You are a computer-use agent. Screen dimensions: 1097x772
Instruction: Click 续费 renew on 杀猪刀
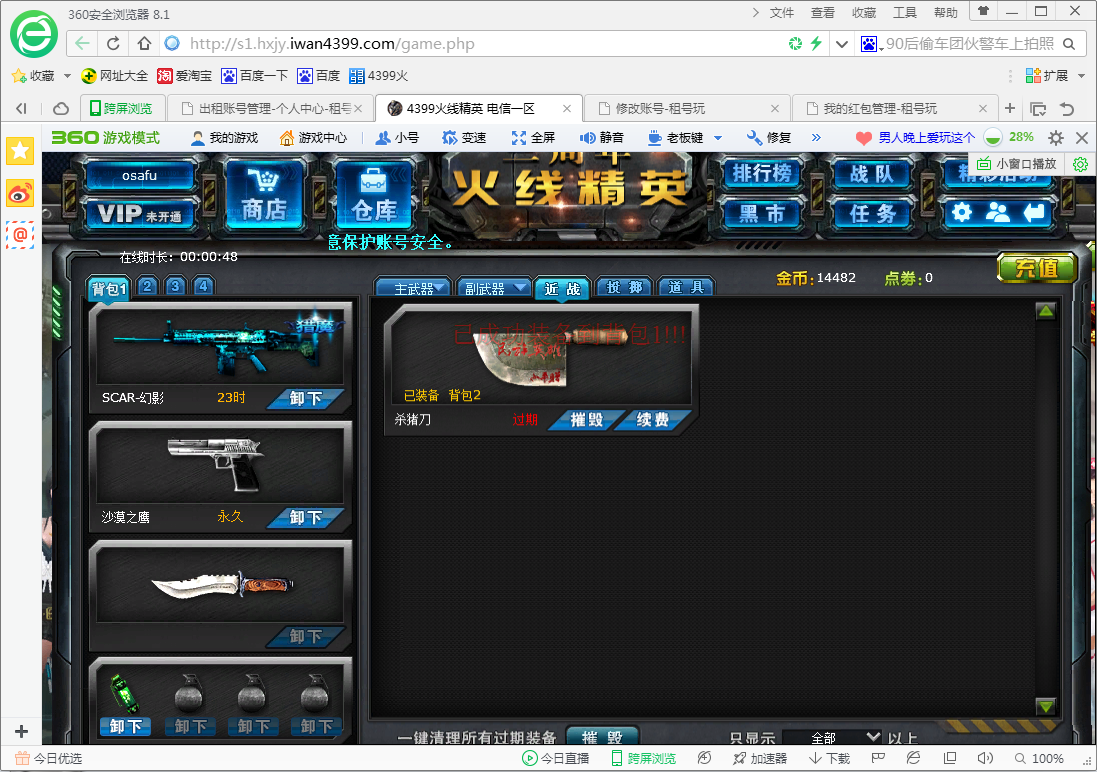[x=653, y=420]
